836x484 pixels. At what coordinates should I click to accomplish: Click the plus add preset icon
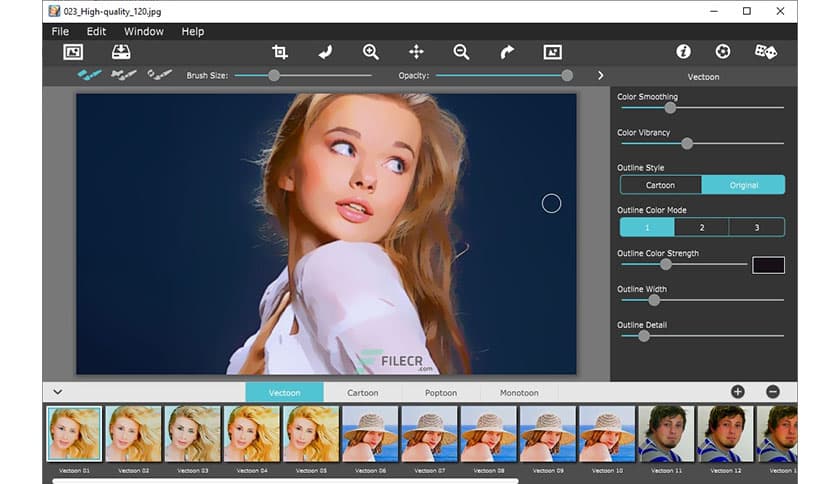click(x=738, y=392)
